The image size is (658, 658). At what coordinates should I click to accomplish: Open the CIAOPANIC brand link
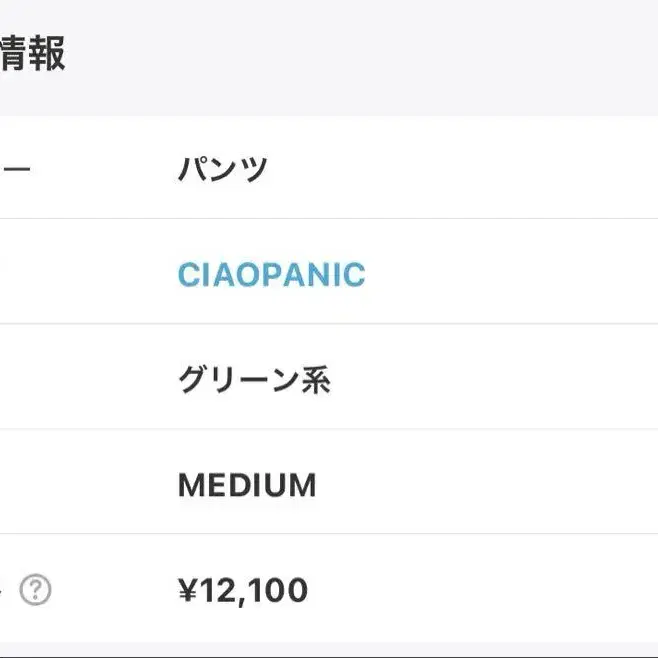point(272,275)
